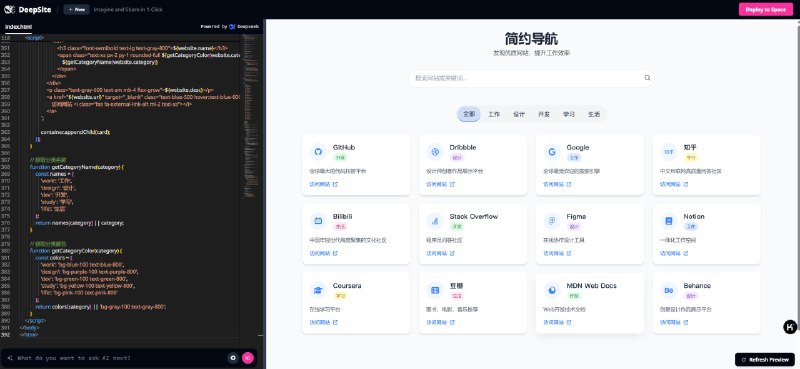Viewport: 800px width, 369px height.
Task: Click Deploy to Space button
Action: pyautogui.click(x=766, y=10)
